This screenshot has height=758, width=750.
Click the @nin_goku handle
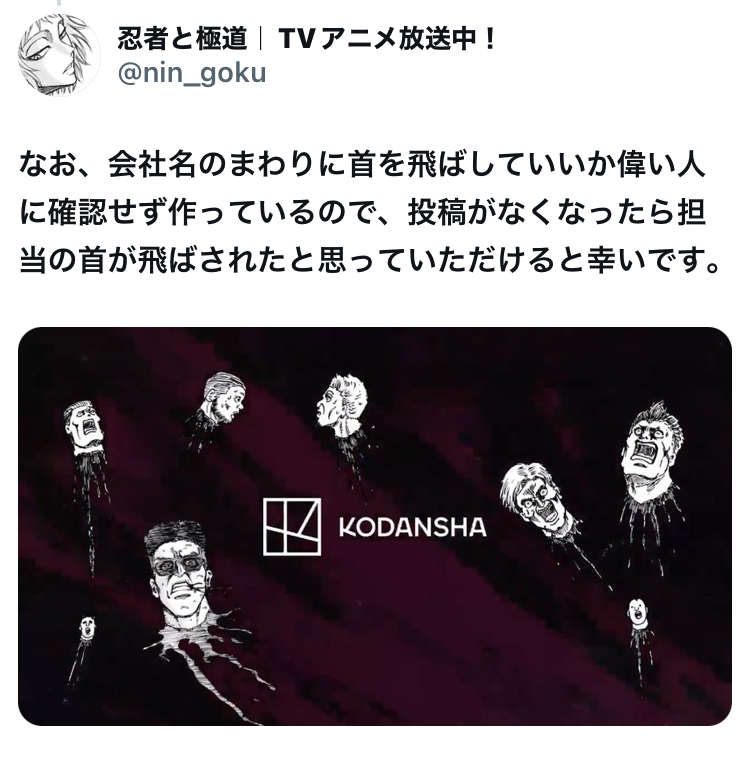tap(192, 73)
